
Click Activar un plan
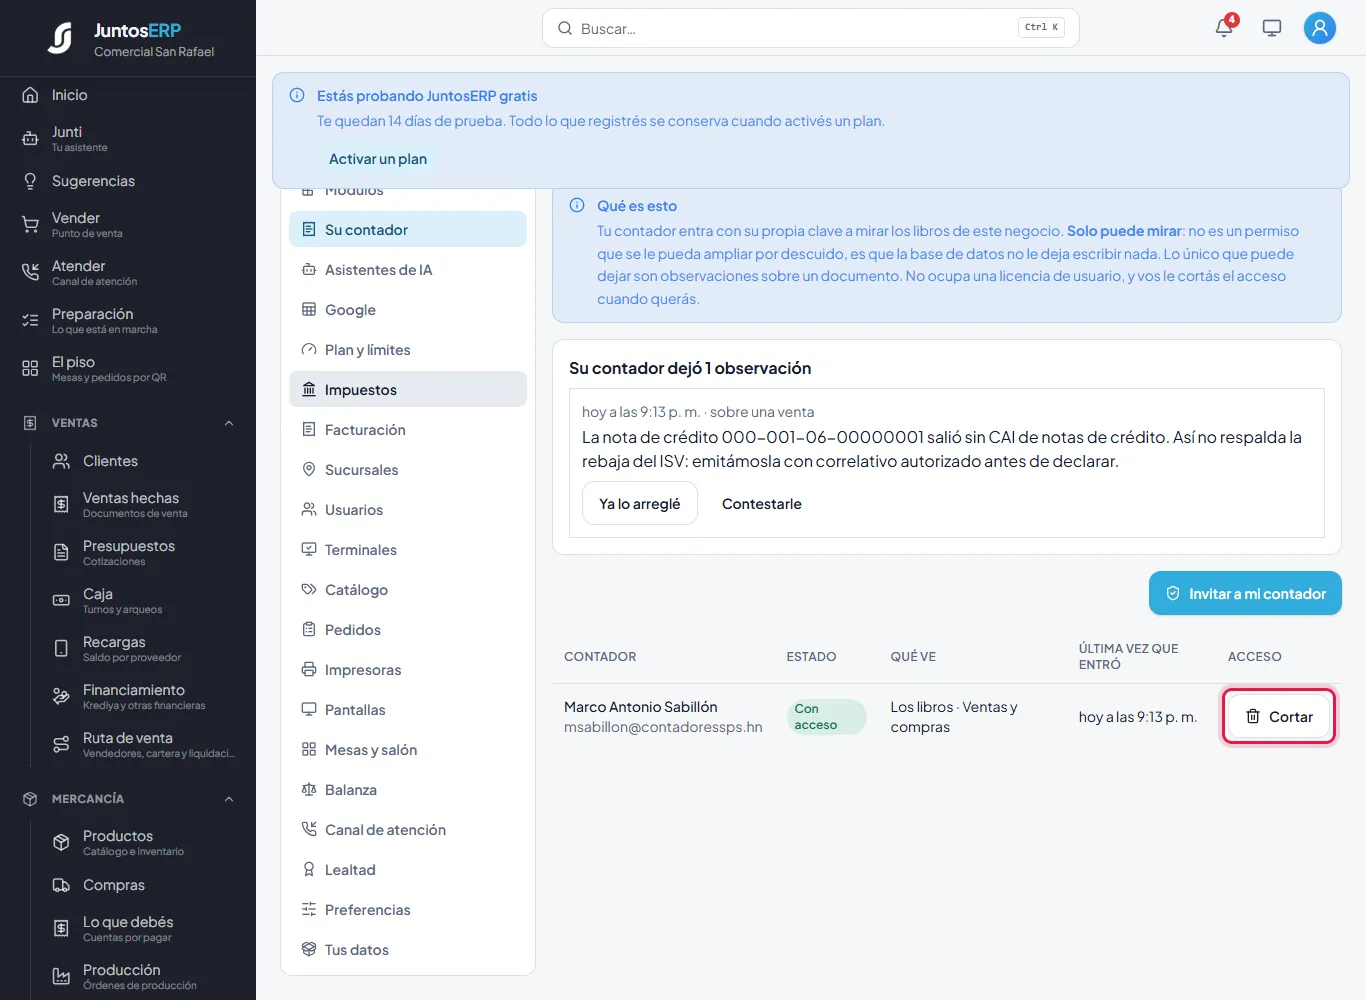point(378,159)
